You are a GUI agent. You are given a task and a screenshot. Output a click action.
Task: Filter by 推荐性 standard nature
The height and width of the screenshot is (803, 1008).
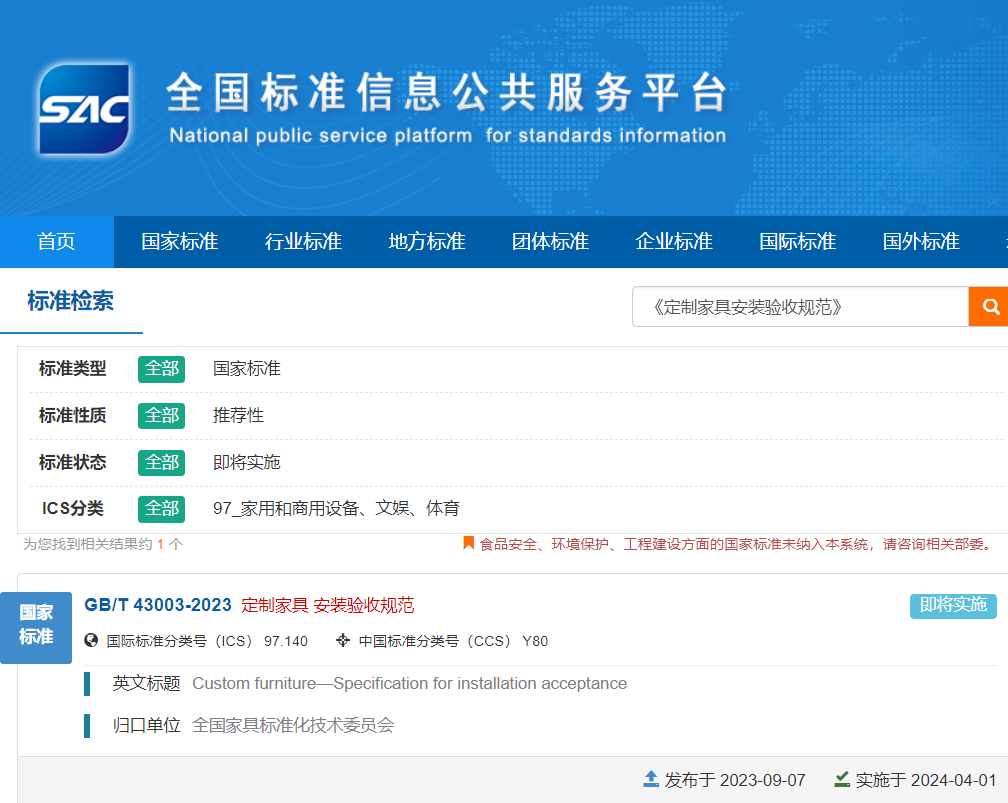(x=238, y=415)
